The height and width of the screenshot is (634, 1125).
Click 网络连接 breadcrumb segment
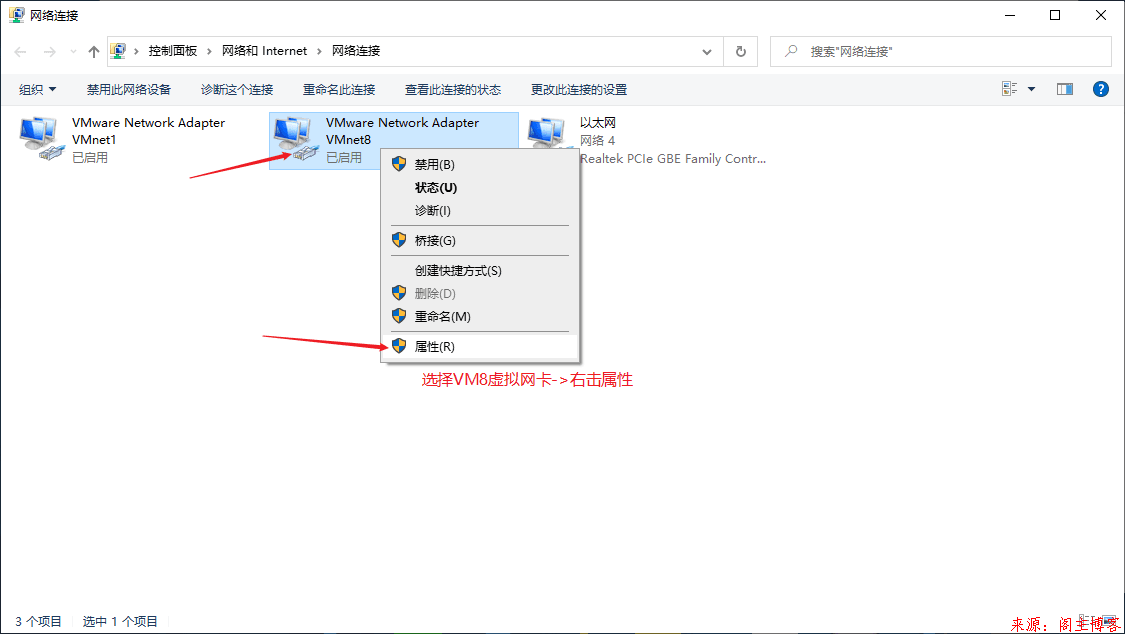point(356,51)
